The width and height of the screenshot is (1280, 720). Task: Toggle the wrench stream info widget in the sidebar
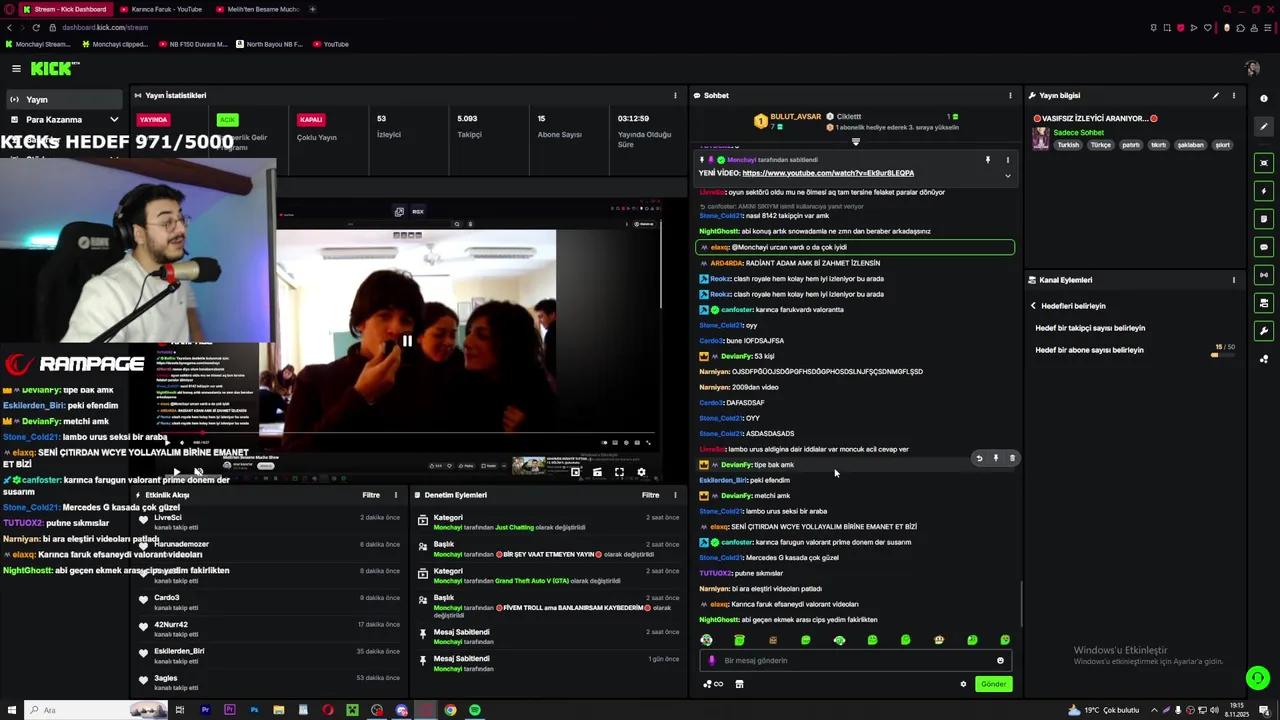pos(1264,331)
